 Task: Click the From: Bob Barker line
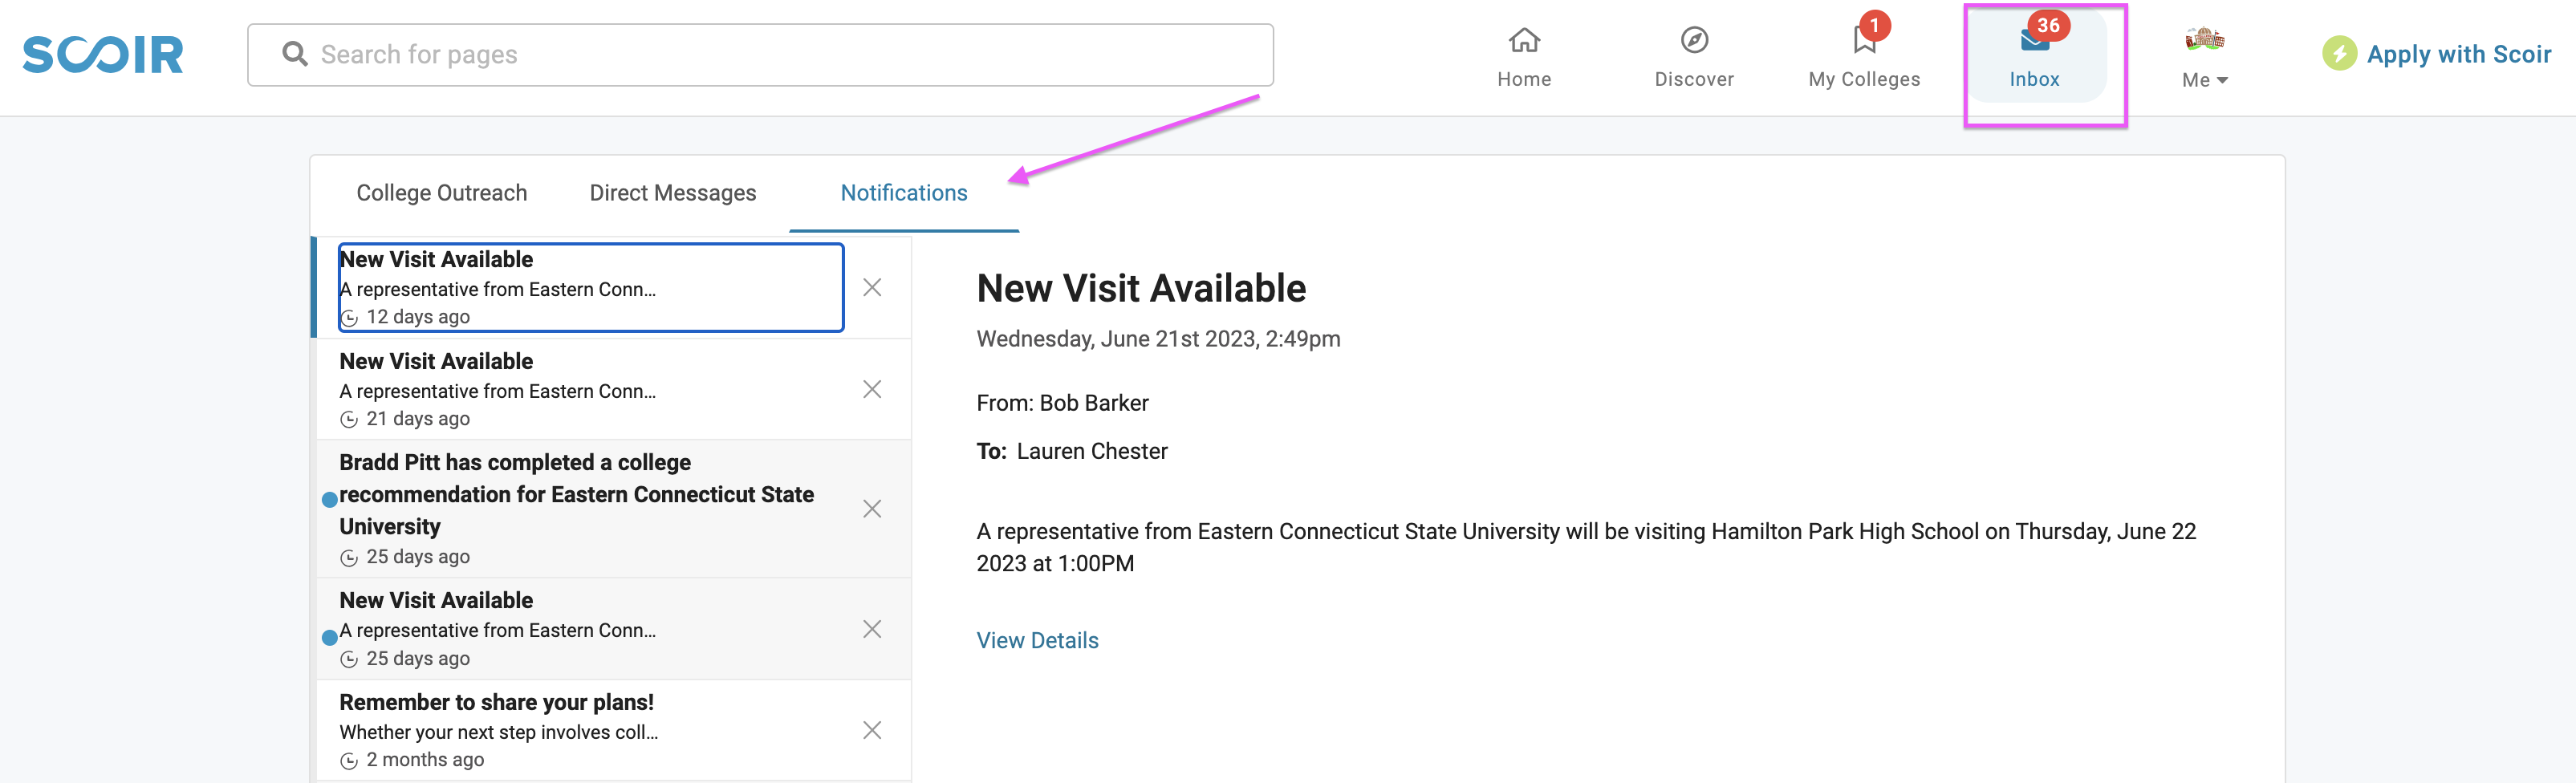pyautogui.click(x=1062, y=403)
